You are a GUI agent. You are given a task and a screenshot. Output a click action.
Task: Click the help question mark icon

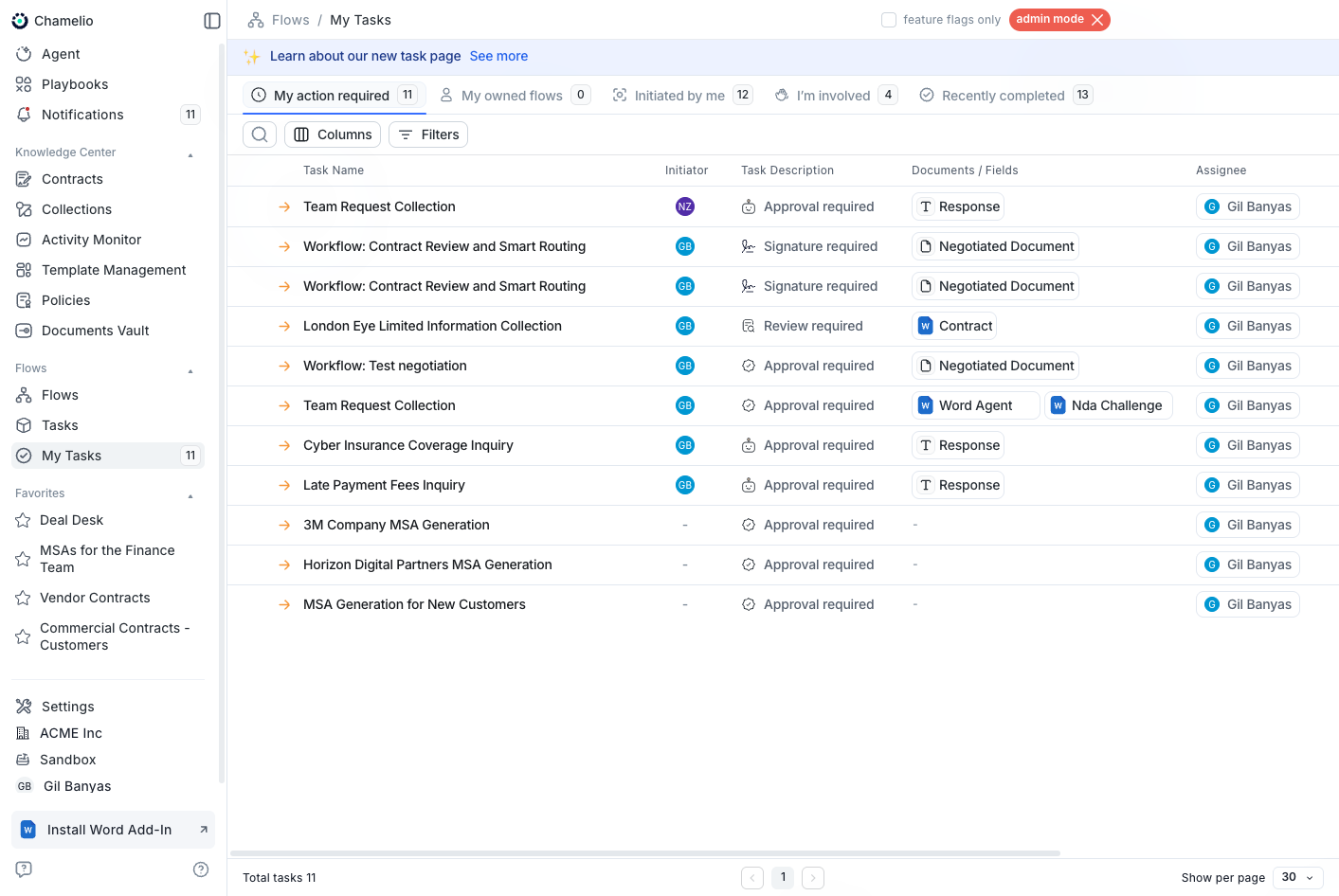click(x=201, y=869)
